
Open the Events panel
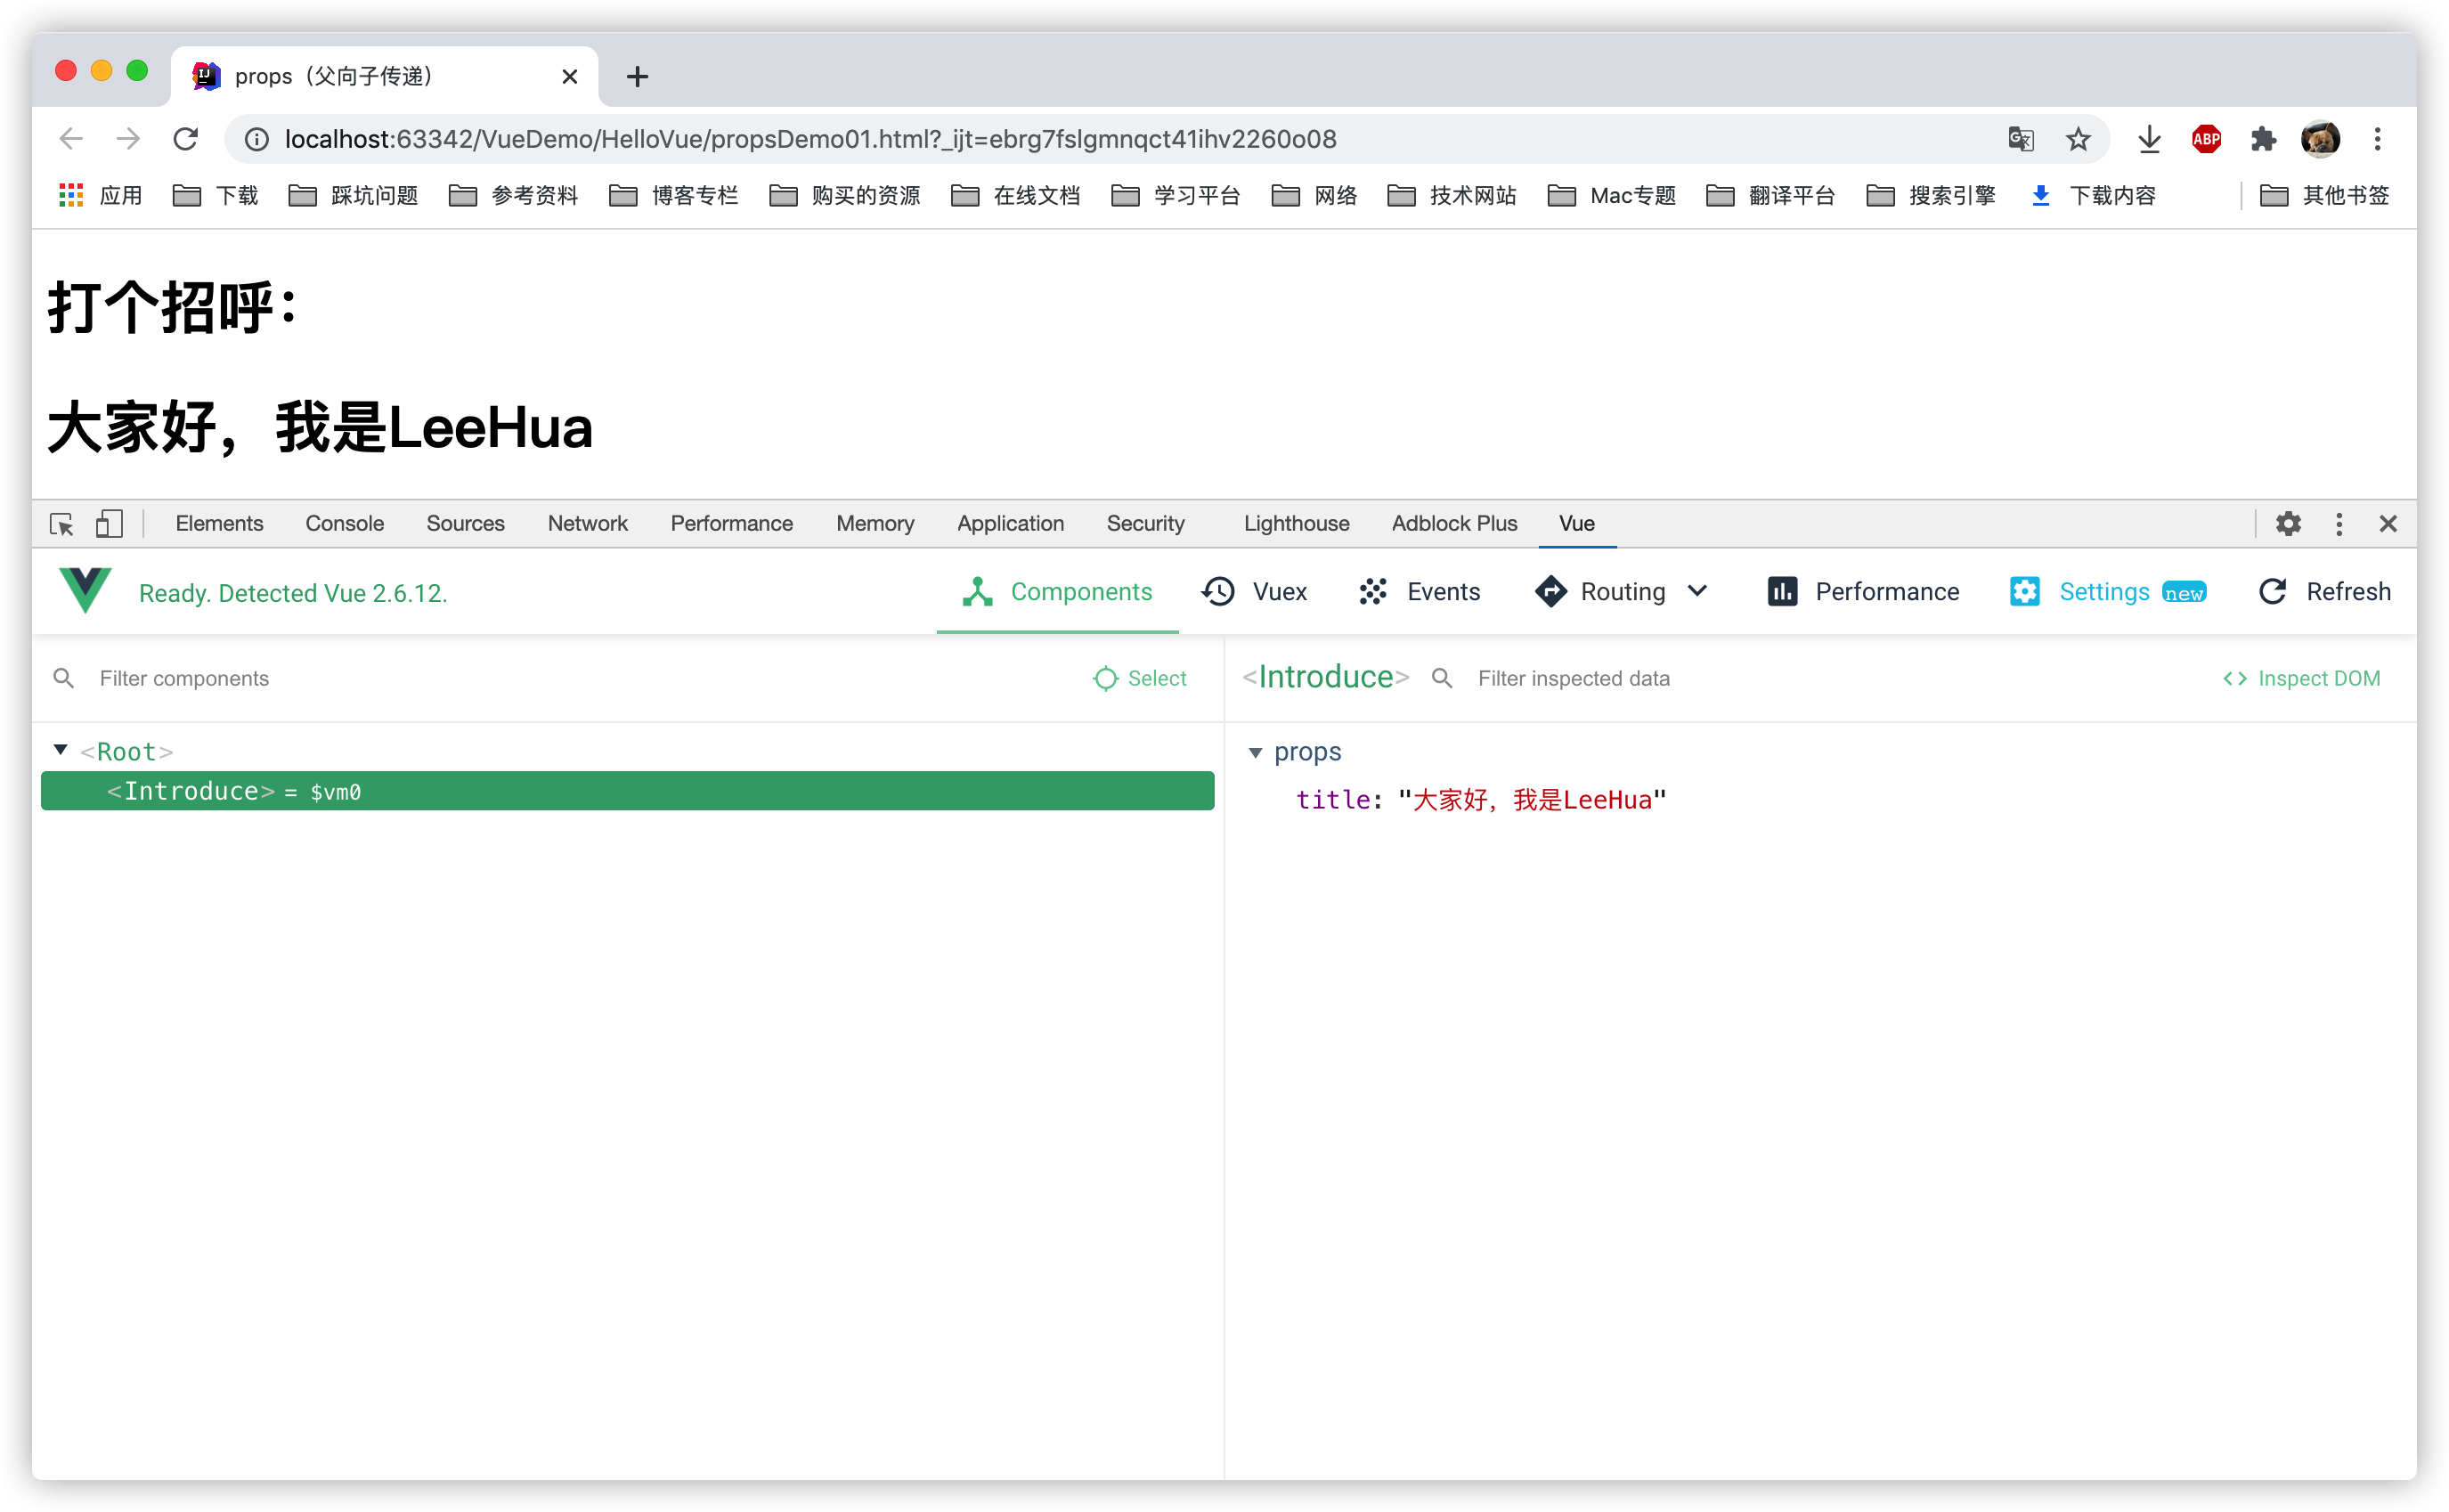1419,592
